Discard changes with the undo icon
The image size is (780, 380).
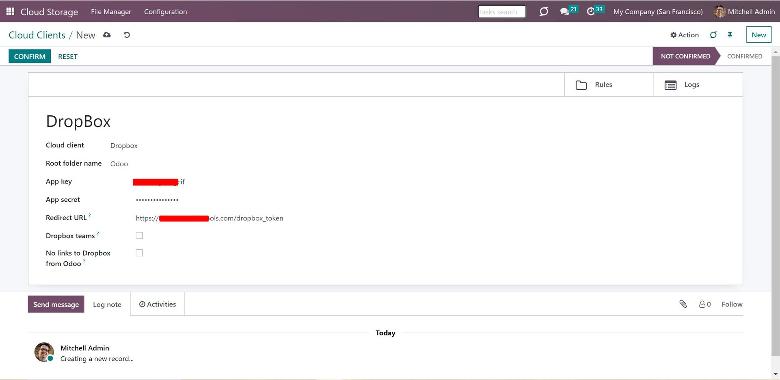click(127, 35)
